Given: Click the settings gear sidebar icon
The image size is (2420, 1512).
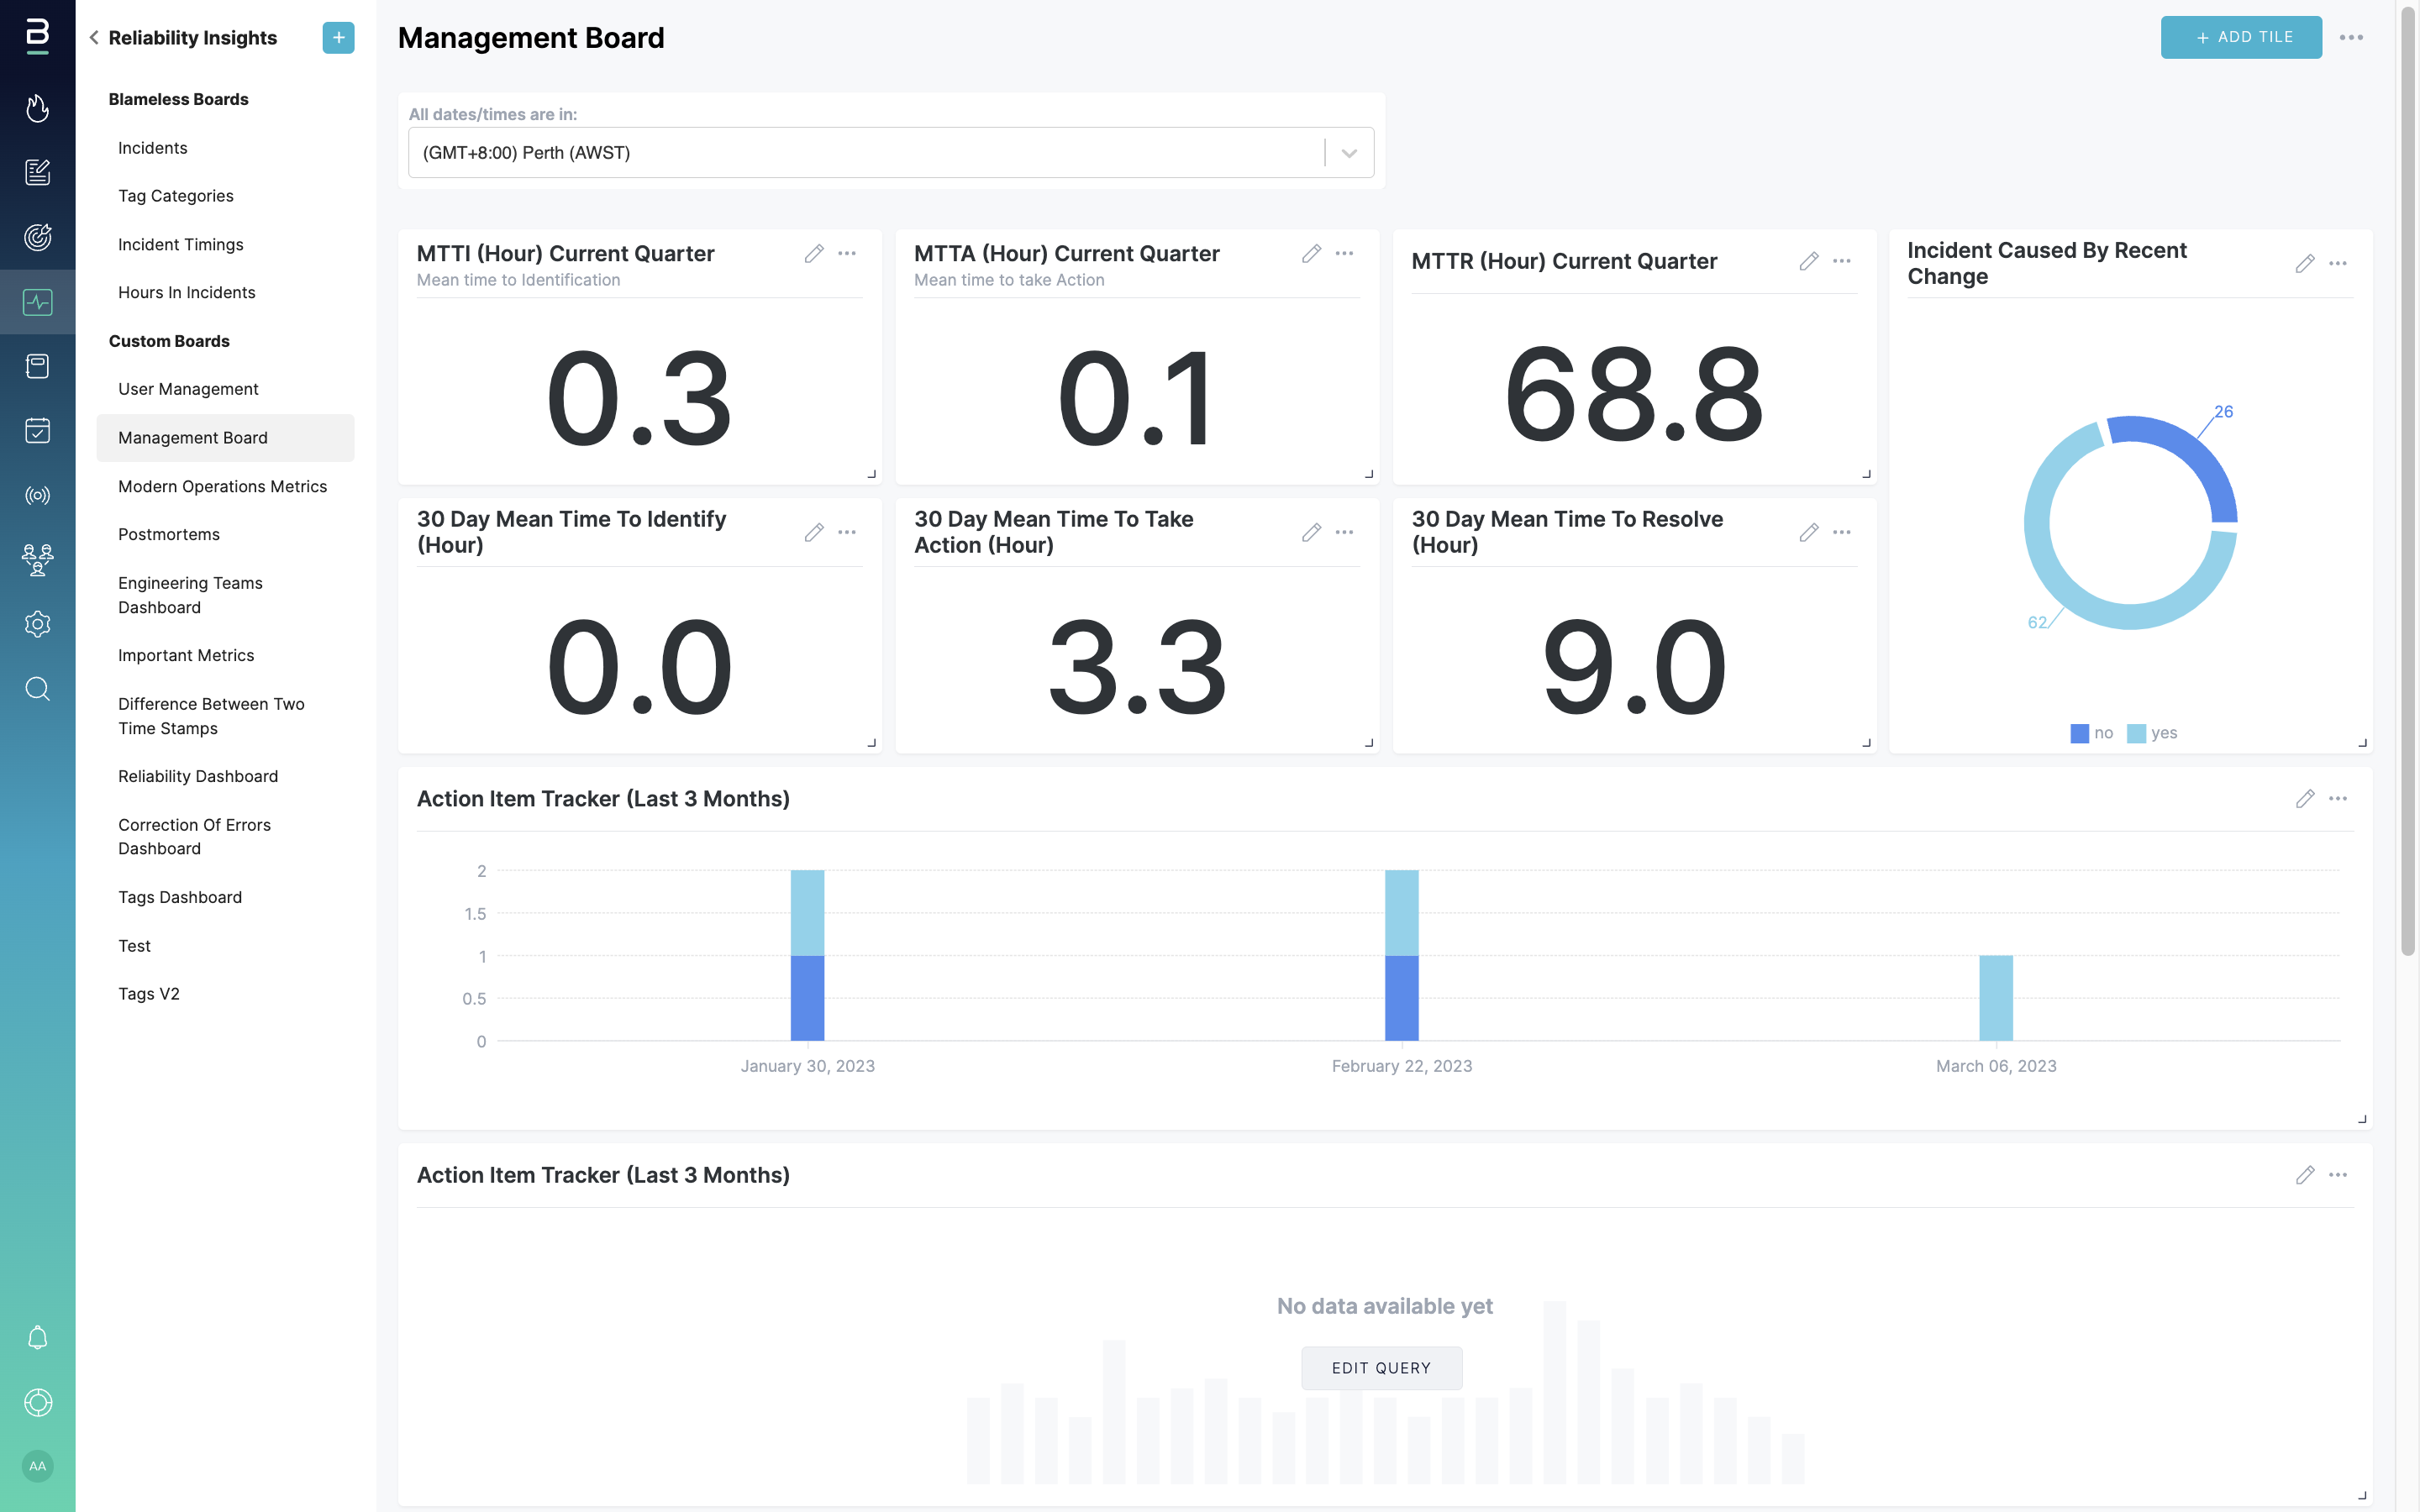Looking at the screenshot, I should [37, 624].
